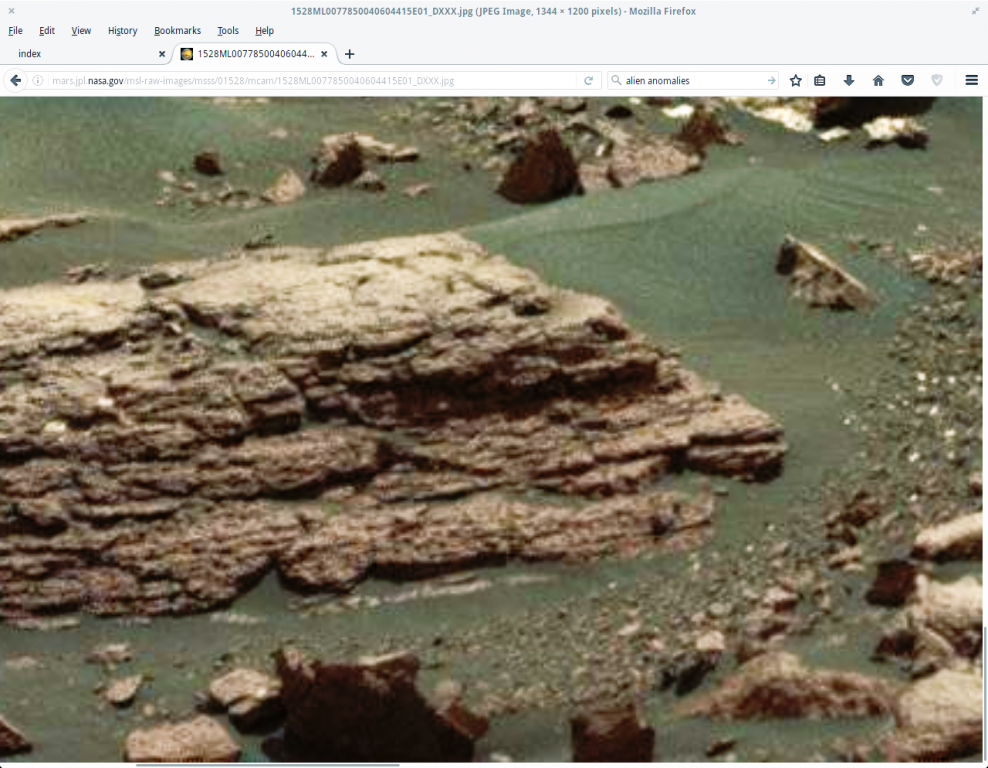The height and width of the screenshot is (768, 988).
Task: Open the hamburger menu
Action: (x=971, y=80)
